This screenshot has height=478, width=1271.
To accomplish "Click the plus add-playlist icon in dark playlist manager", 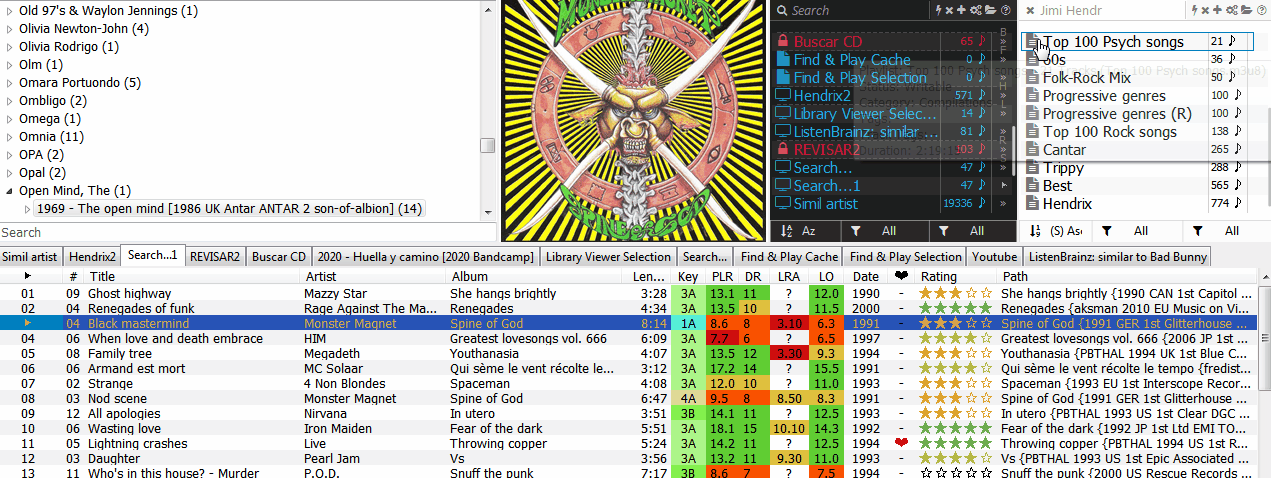I will coord(962,10).
